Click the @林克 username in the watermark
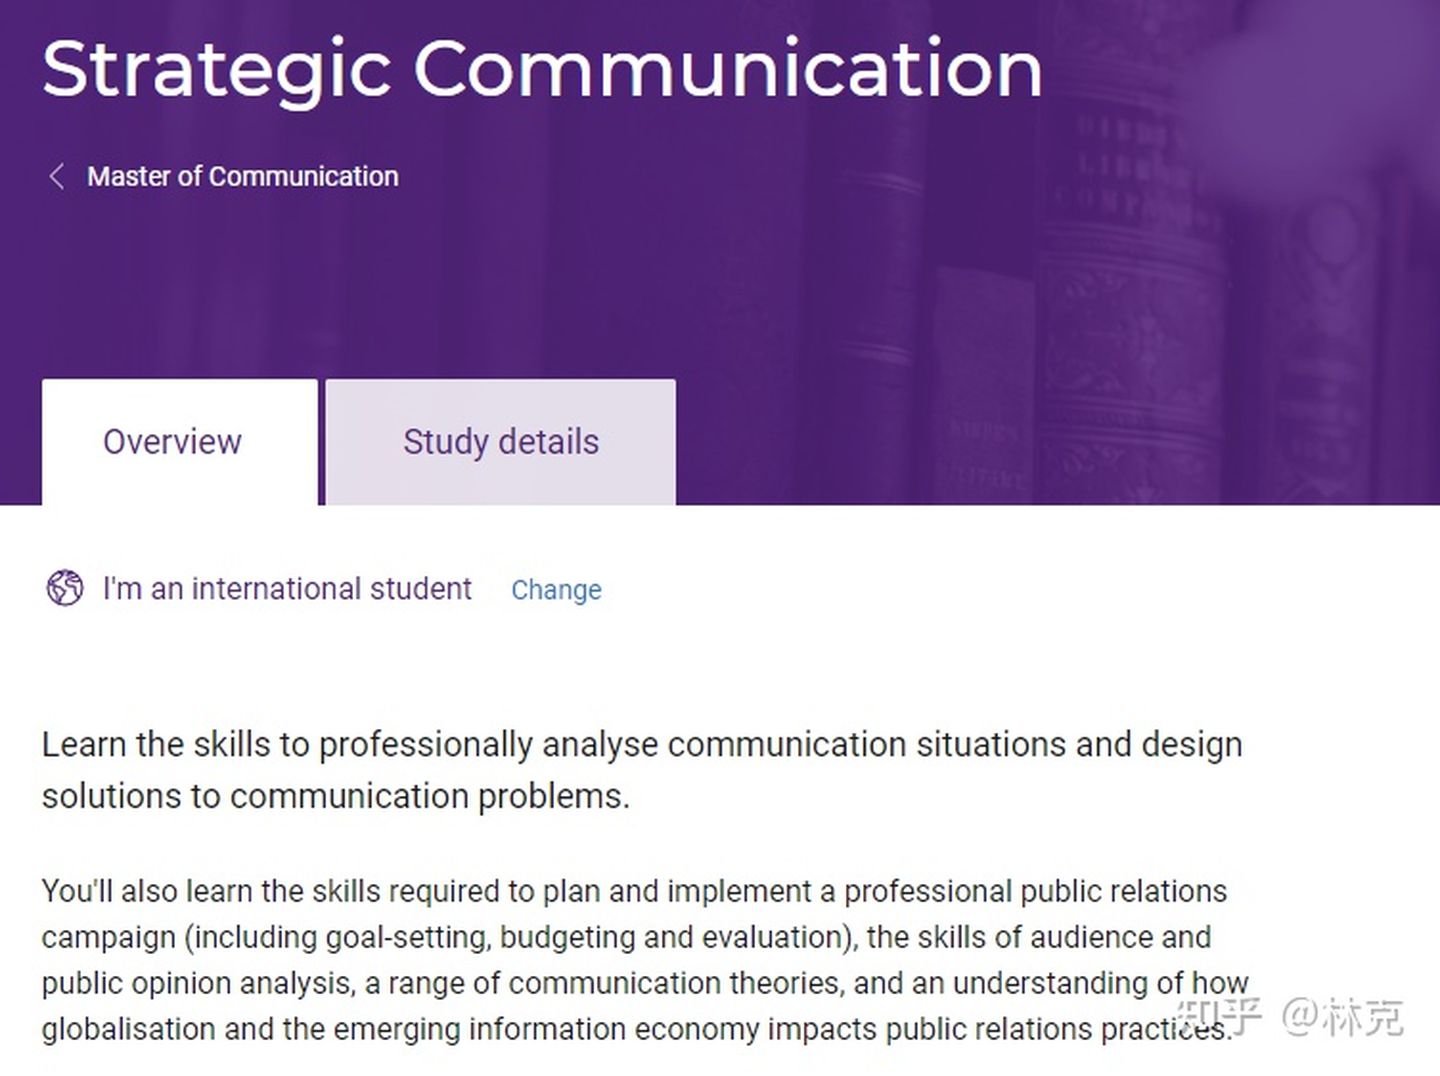 pyautogui.click(x=1343, y=1017)
